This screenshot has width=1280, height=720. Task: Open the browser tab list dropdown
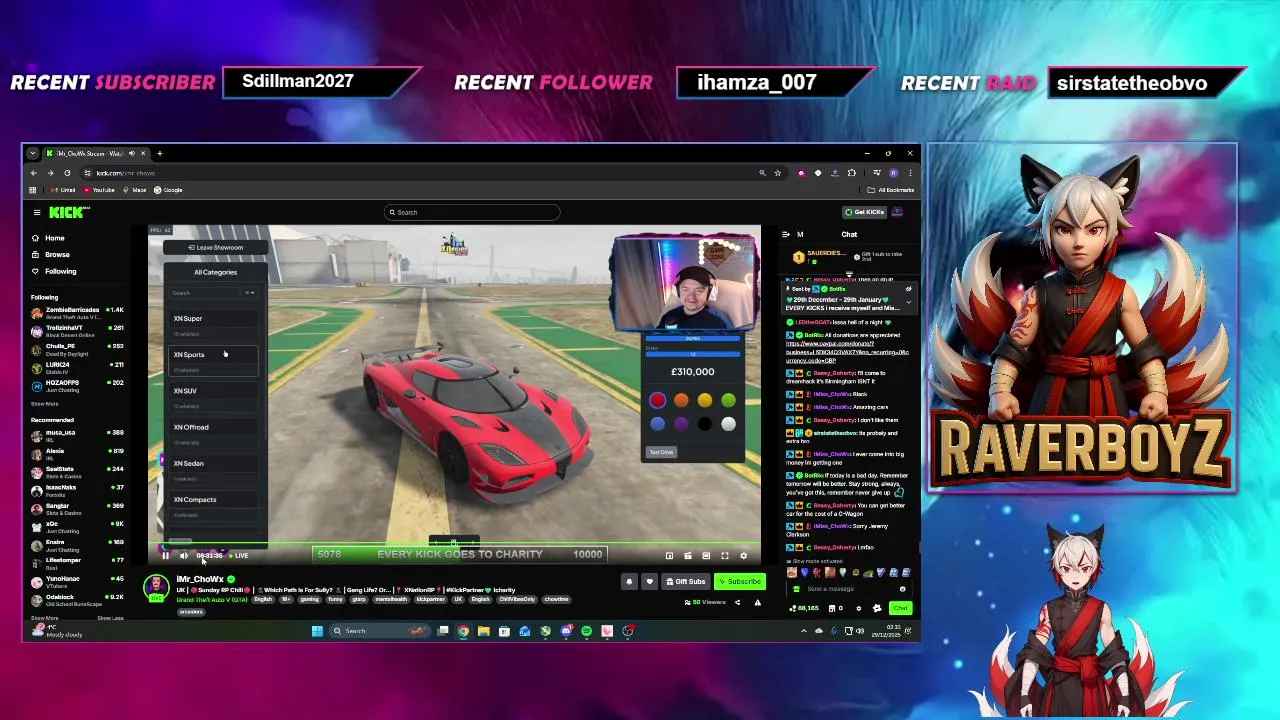(33, 153)
